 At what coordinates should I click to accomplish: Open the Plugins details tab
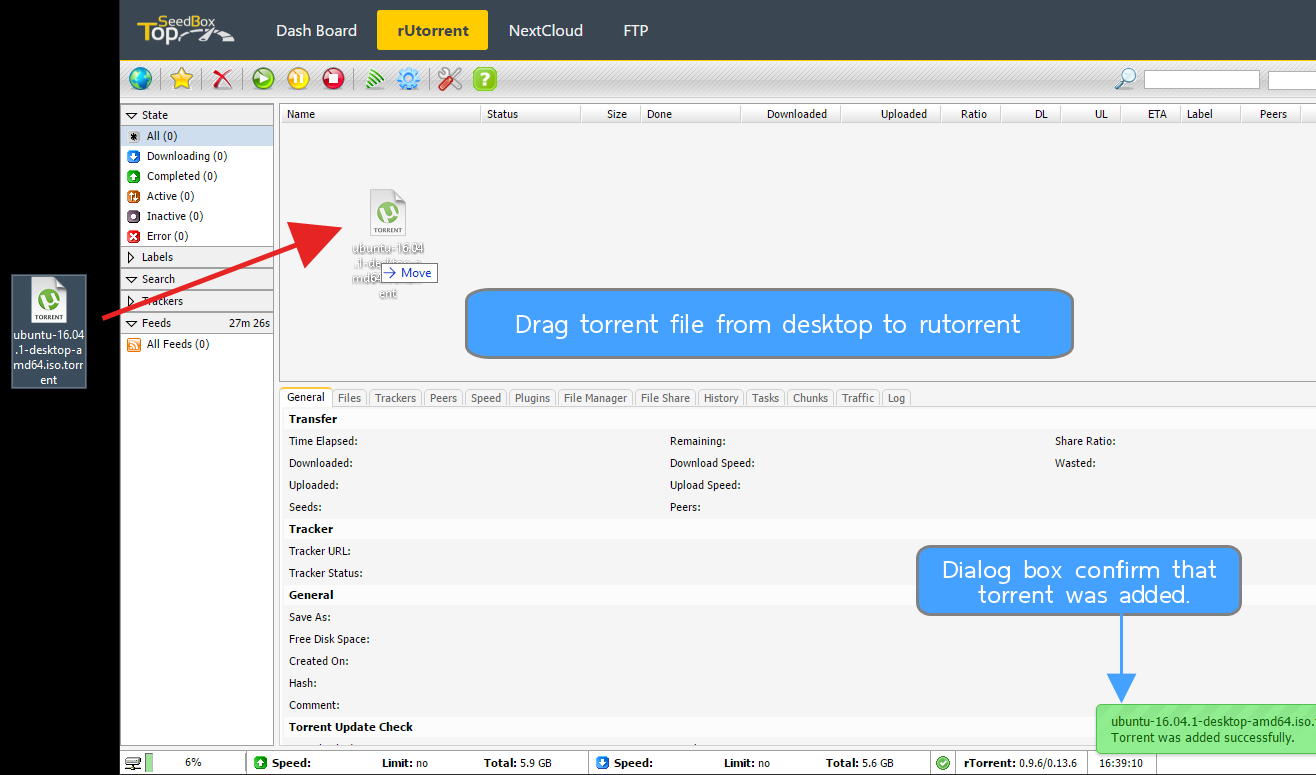(x=532, y=398)
